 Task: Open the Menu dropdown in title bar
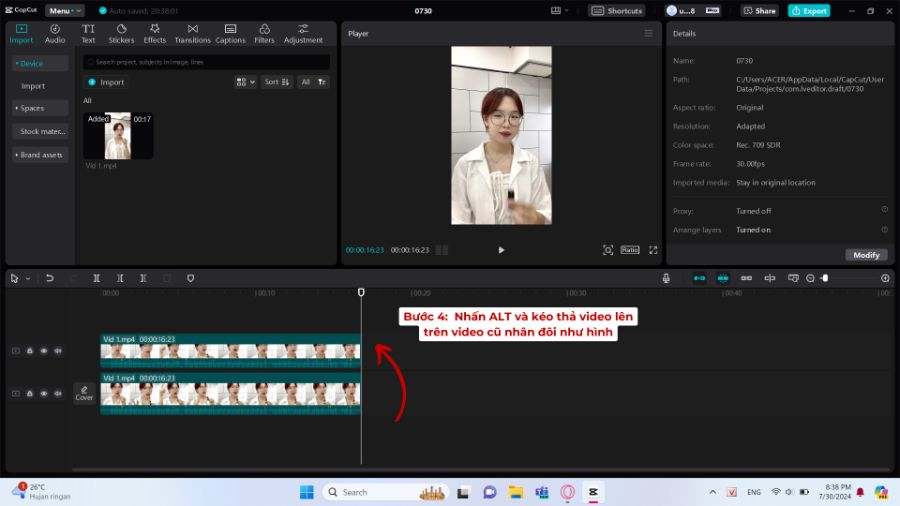pyautogui.click(x=64, y=10)
